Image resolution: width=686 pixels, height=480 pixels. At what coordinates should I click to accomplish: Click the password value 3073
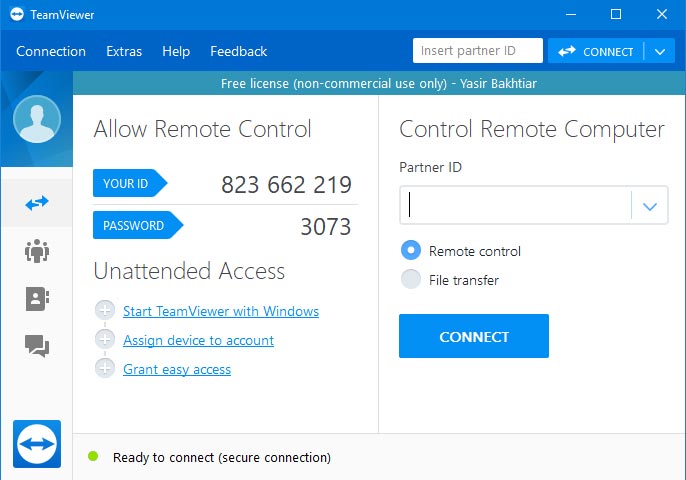(326, 226)
